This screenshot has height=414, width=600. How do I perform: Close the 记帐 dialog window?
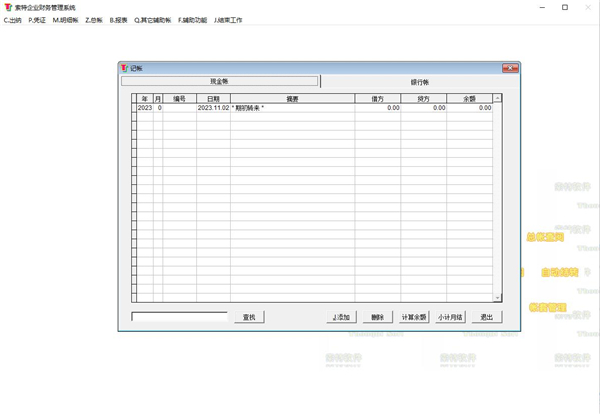click(x=510, y=68)
